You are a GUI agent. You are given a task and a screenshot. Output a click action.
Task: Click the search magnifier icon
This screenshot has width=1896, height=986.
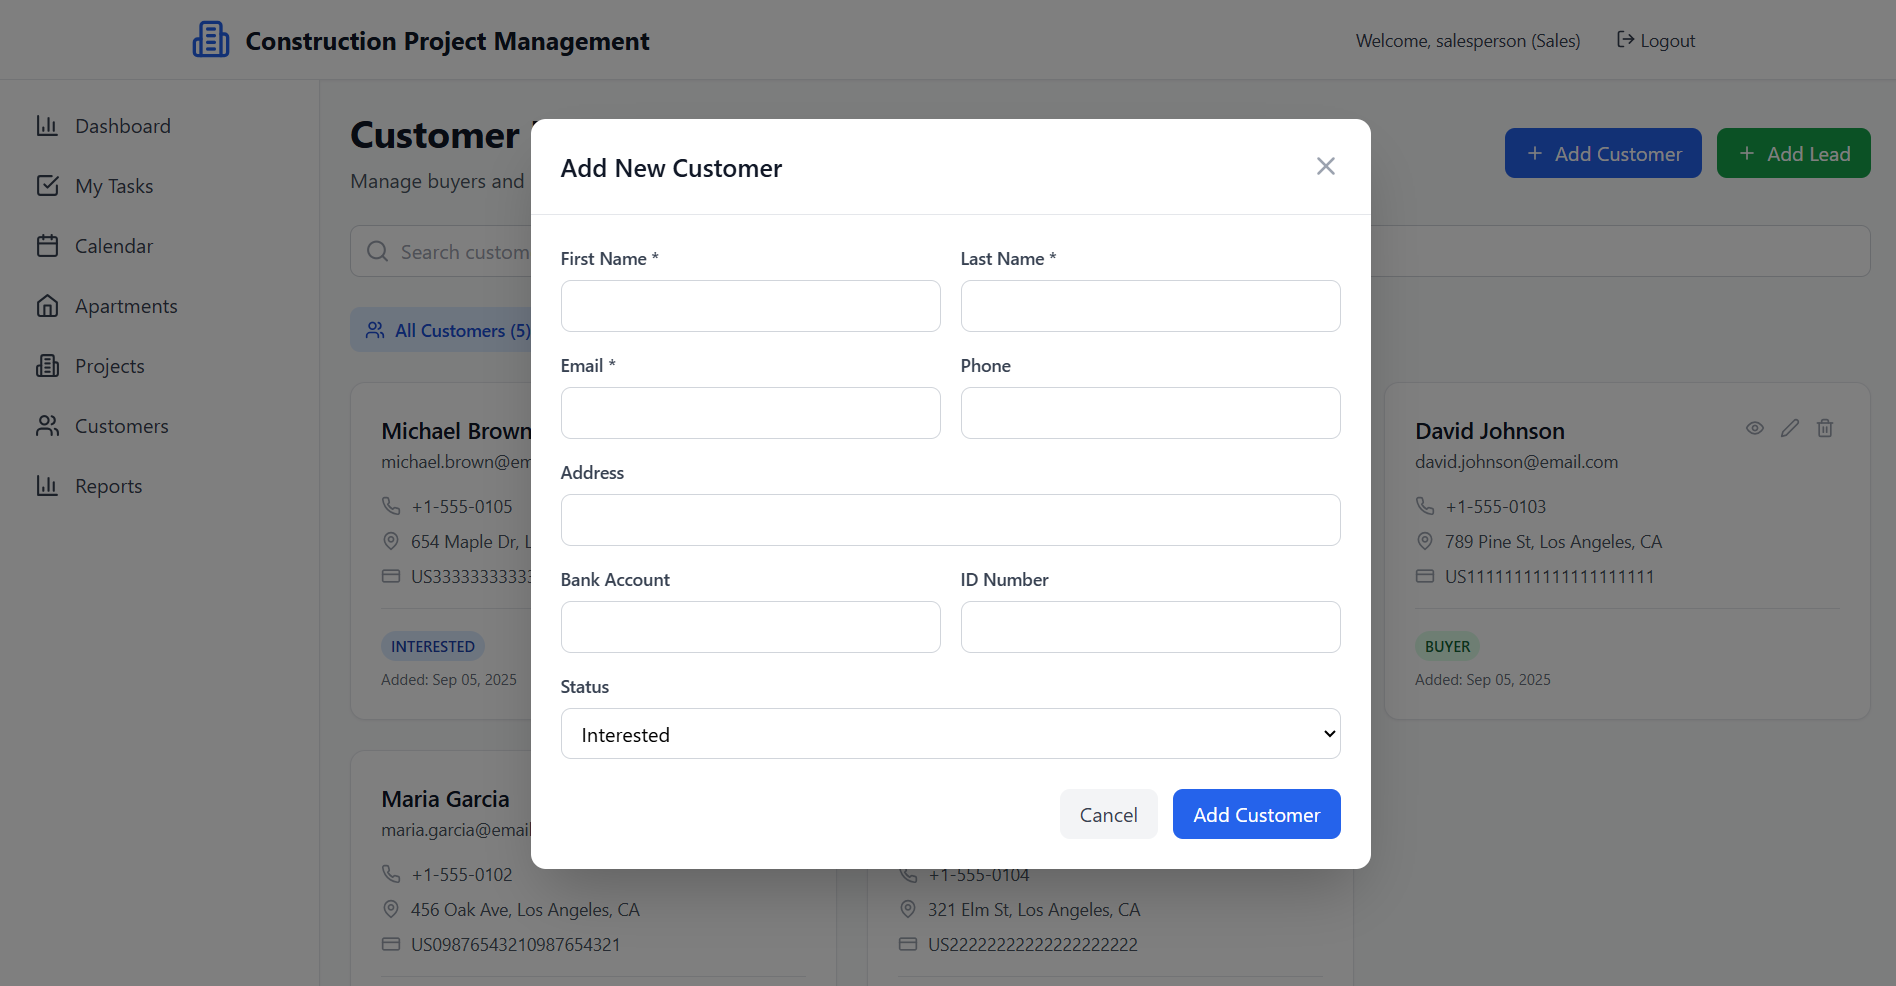pos(377,251)
